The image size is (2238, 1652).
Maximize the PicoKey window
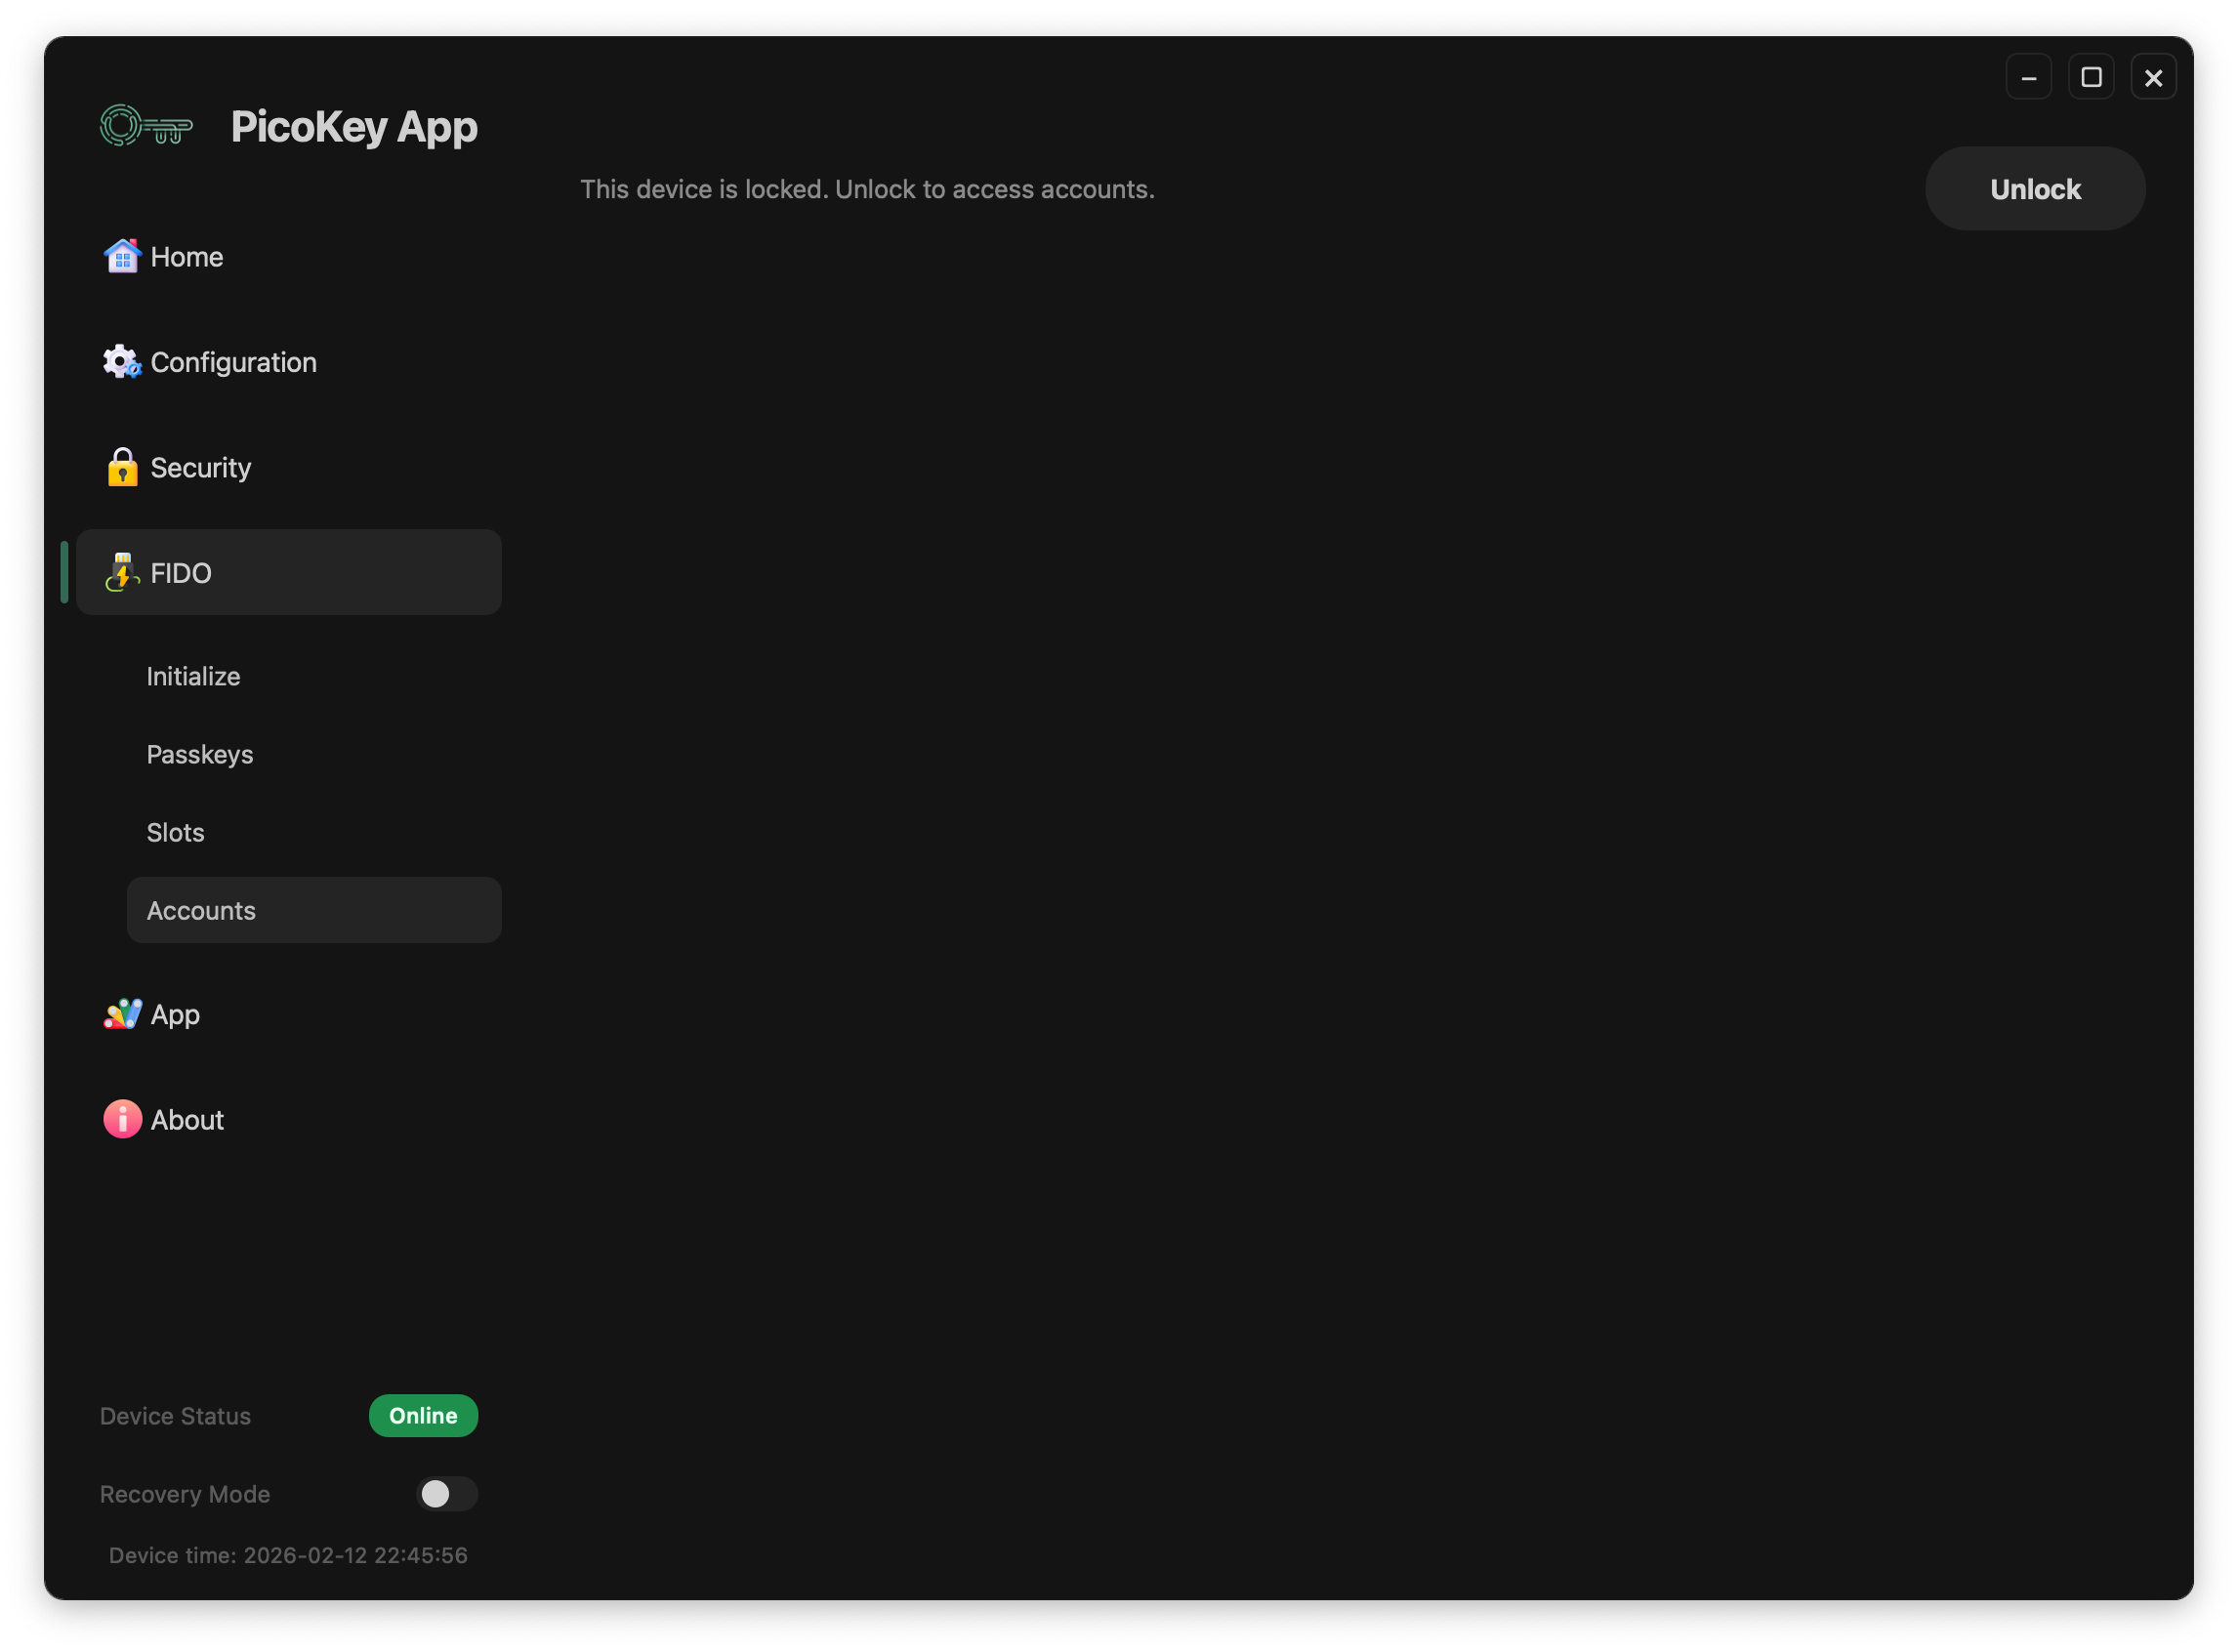2091,77
